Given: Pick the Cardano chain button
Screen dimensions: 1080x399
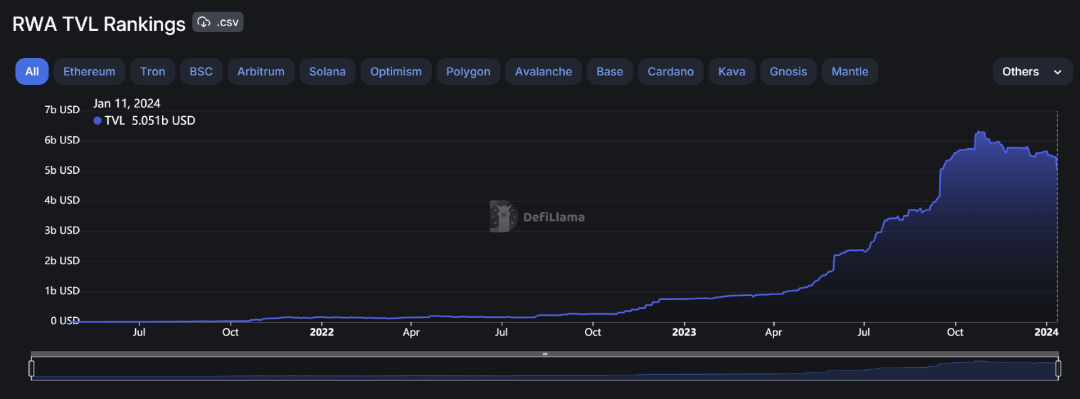Looking at the screenshot, I should tap(671, 72).
